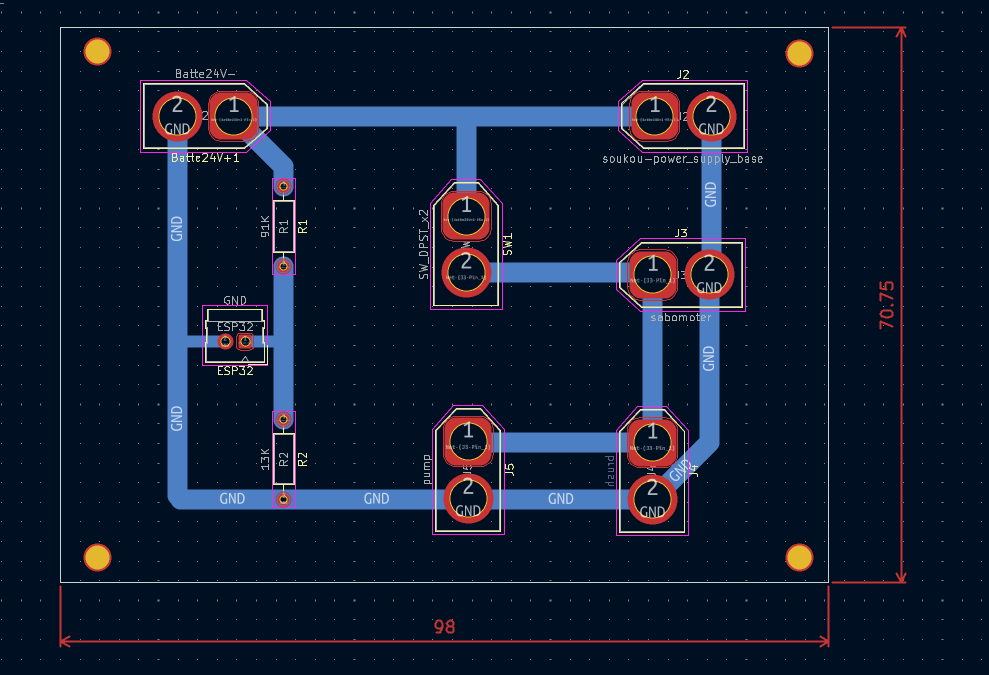This screenshot has height=675, width=989.
Task: Click the 98 width dimension text
Action: 444,627
